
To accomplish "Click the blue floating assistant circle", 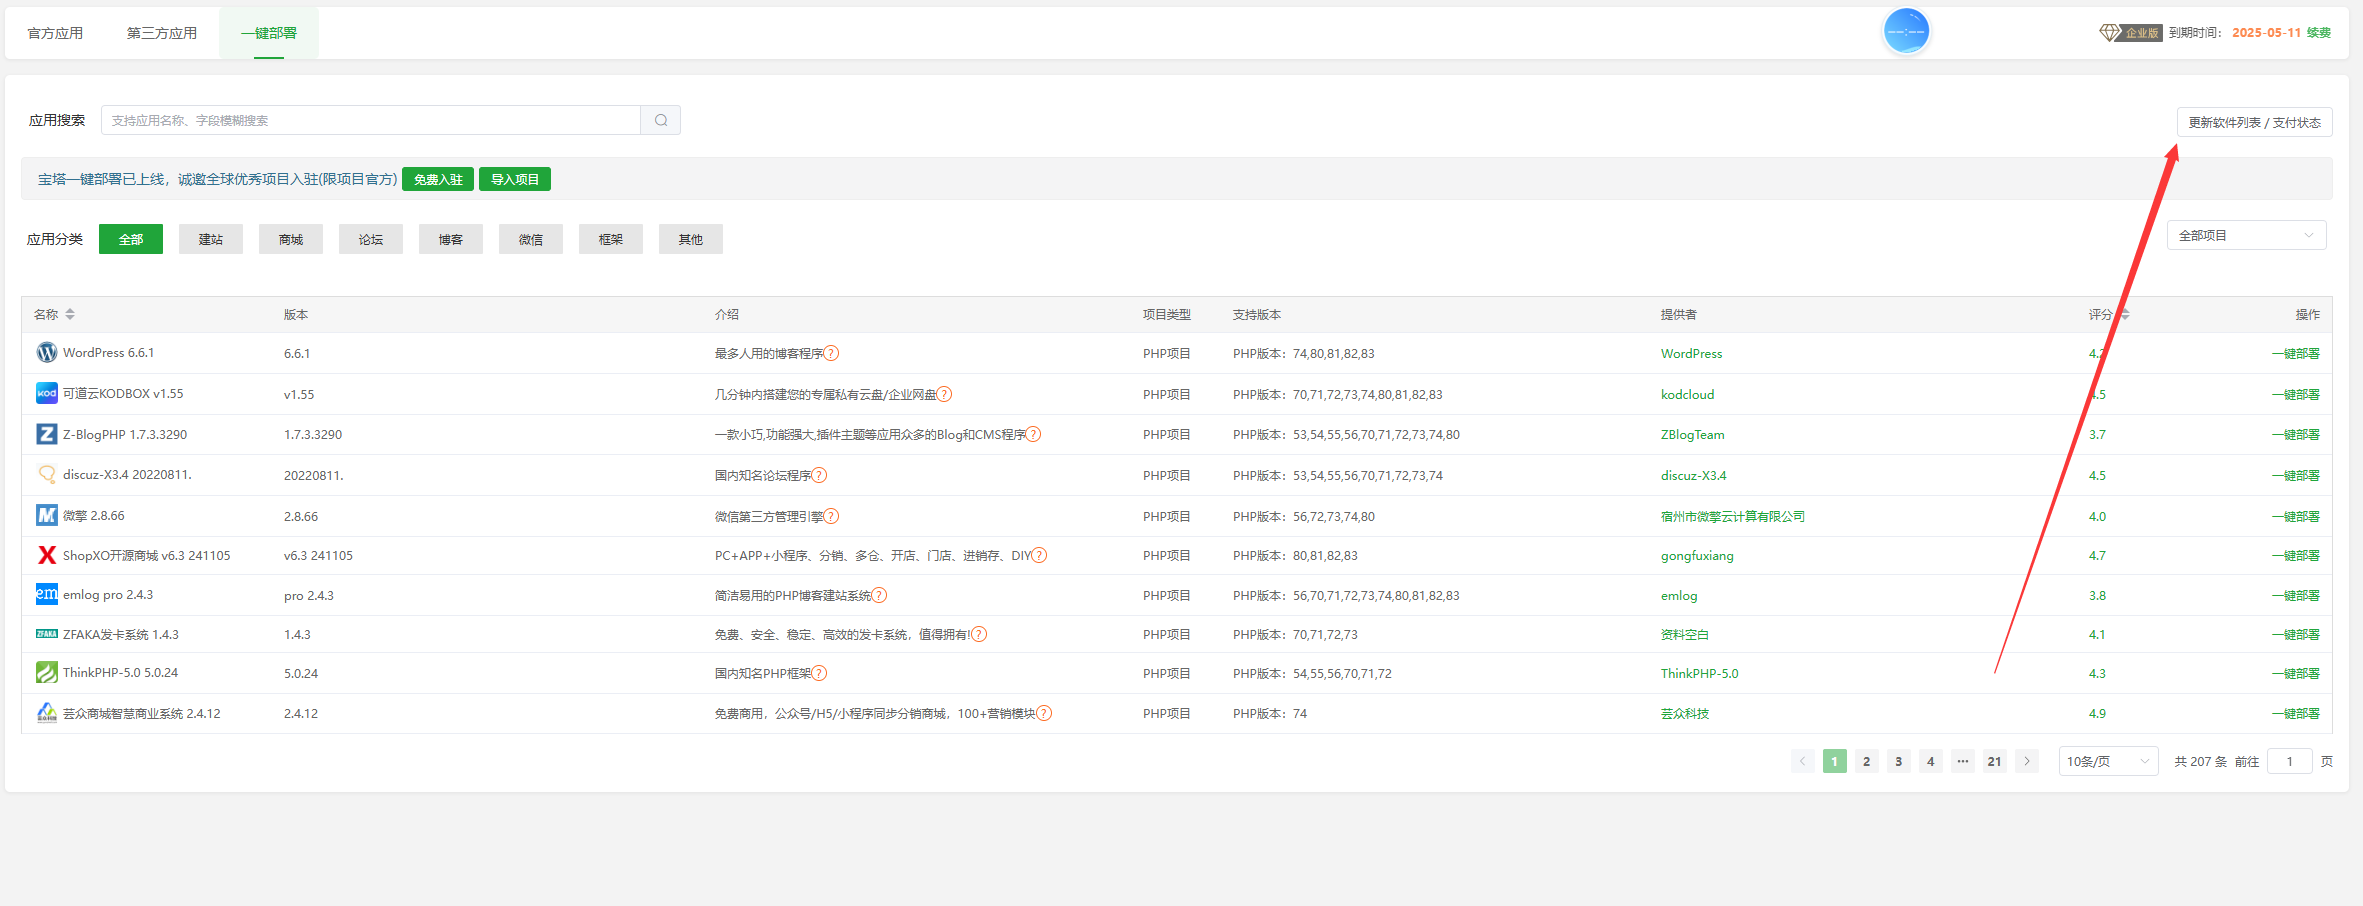I will coord(1906,32).
